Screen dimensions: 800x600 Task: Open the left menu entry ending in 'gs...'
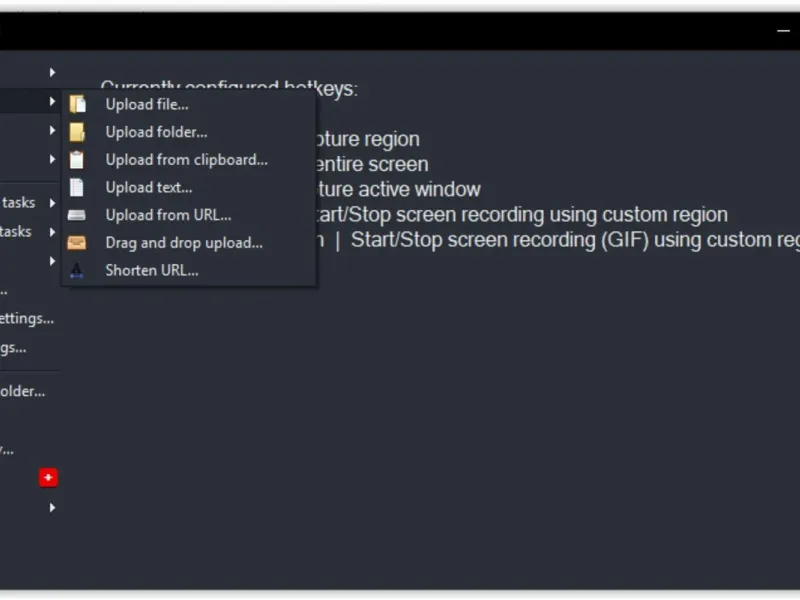13,348
